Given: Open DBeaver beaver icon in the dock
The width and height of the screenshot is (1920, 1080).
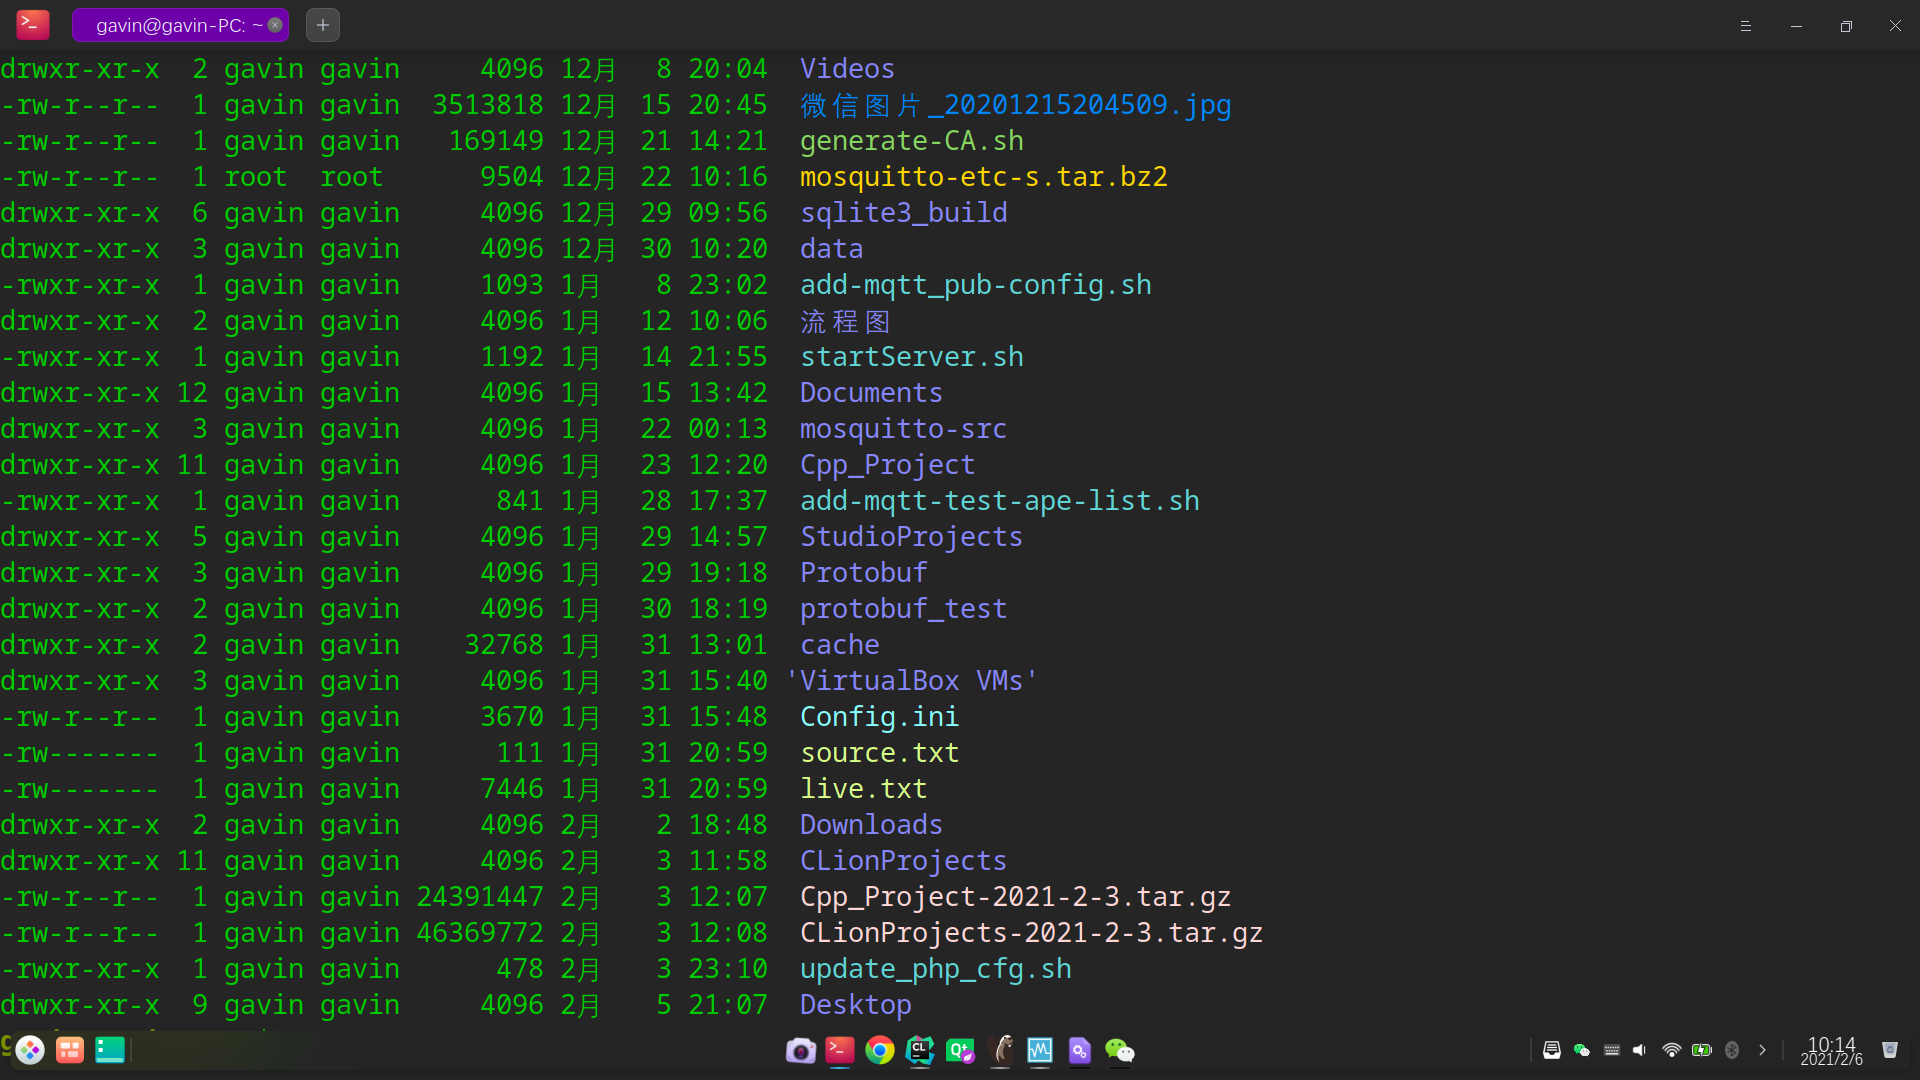Looking at the screenshot, I should 1000,1050.
